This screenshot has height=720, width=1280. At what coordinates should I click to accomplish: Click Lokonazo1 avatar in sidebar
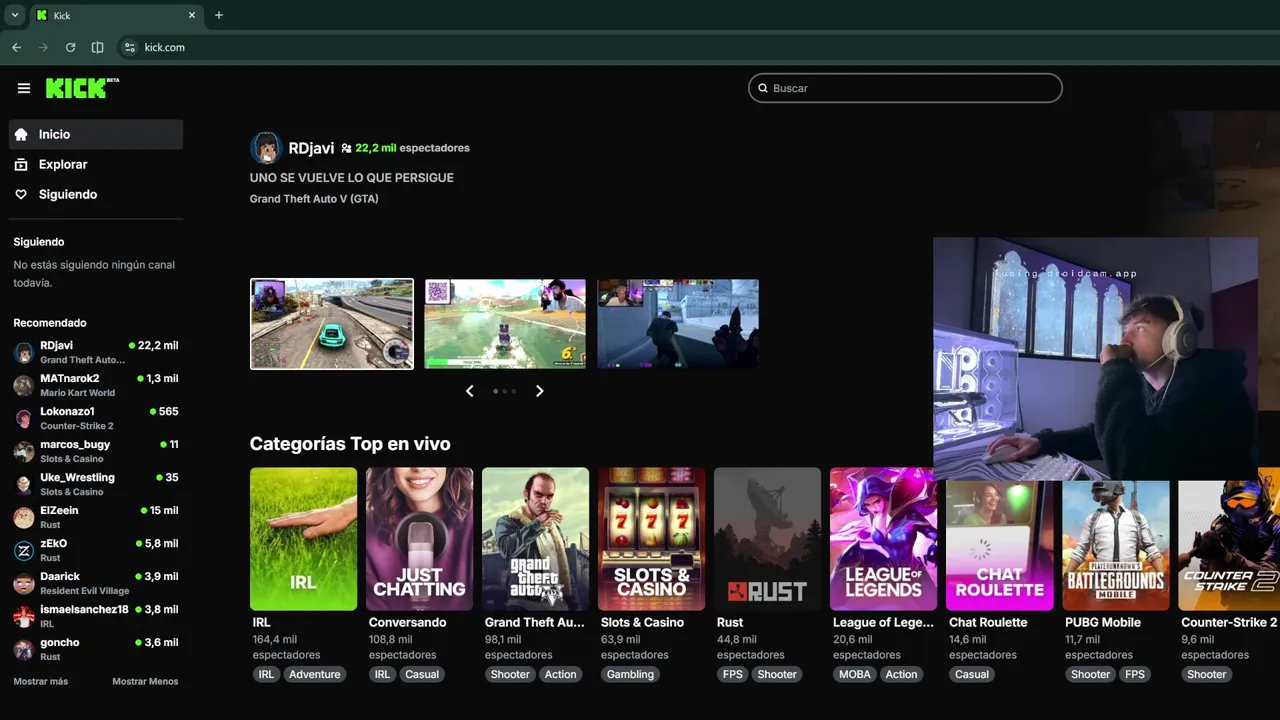click(x=23, y=418)
